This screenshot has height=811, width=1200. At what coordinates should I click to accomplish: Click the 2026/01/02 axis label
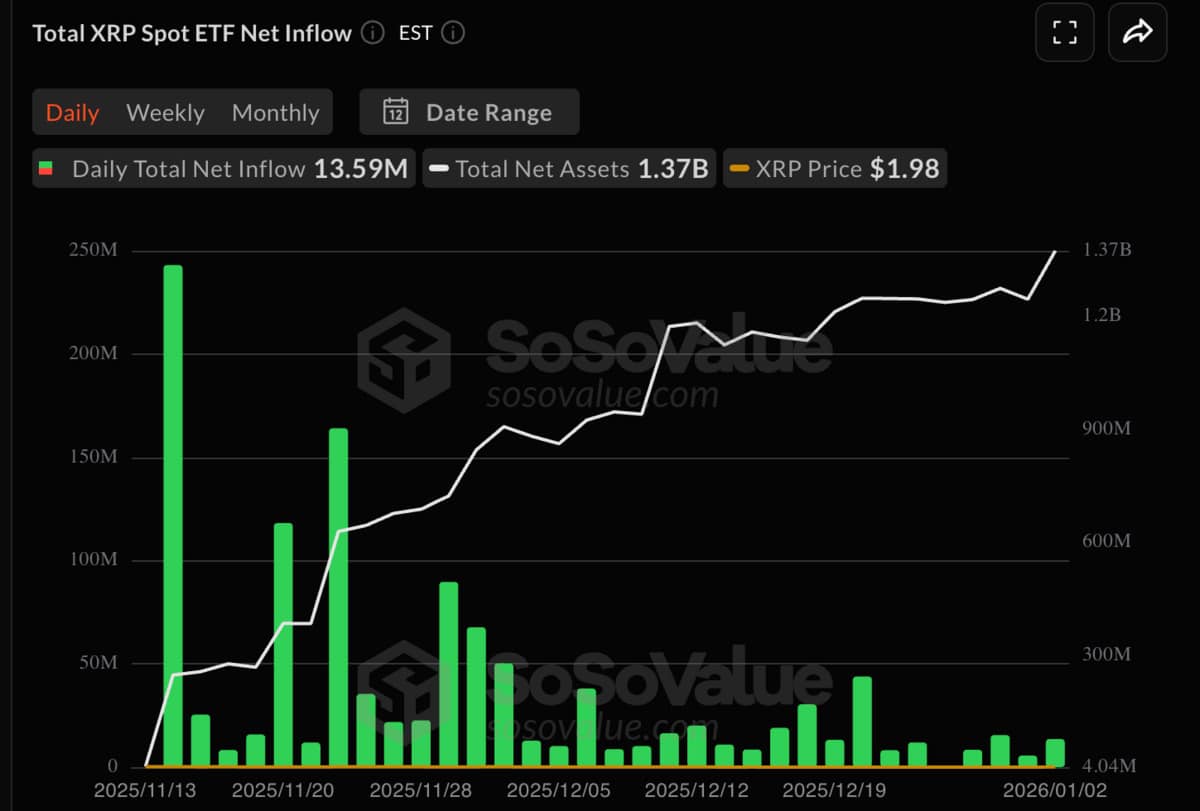(x=1054, y=789)
